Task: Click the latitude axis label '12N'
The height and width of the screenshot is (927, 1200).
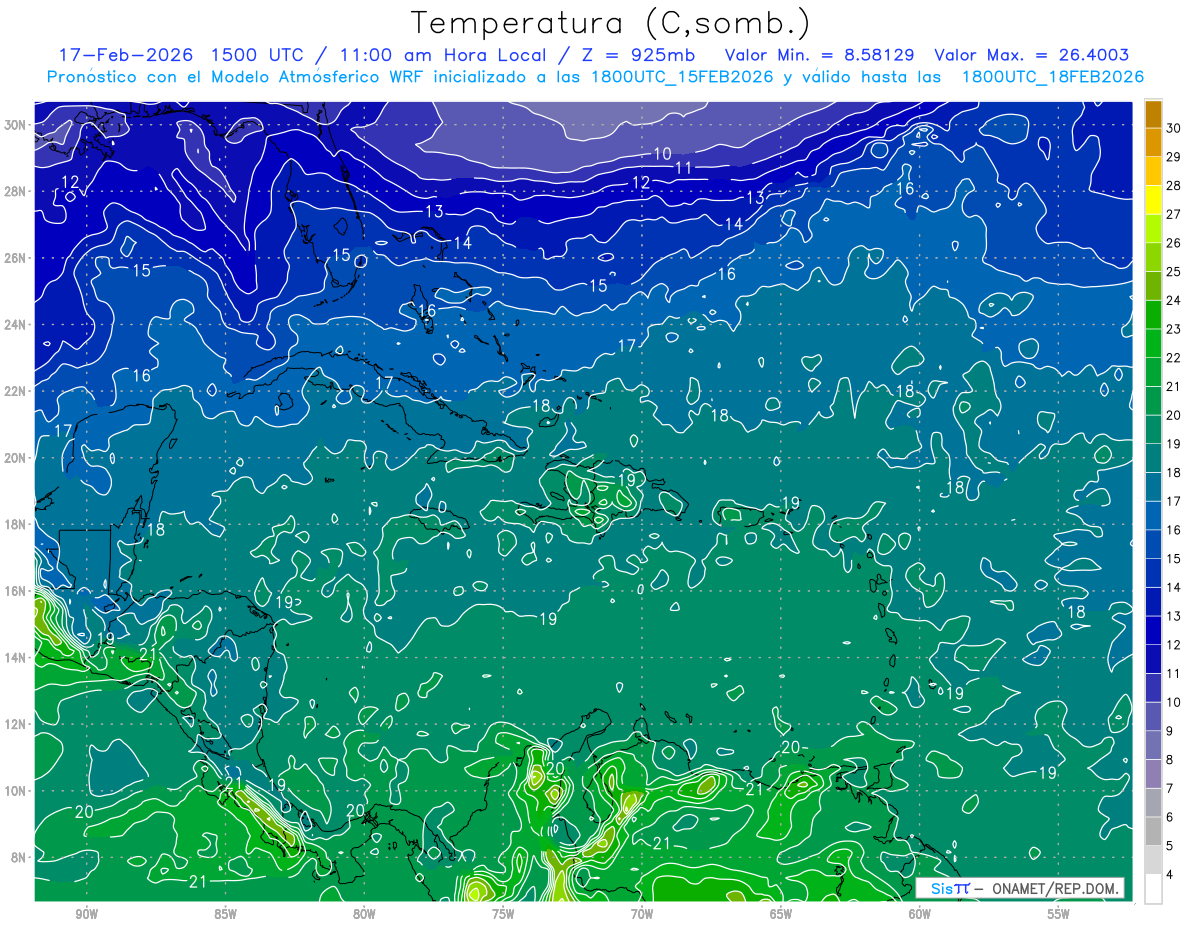Action: tap(15, 724)
